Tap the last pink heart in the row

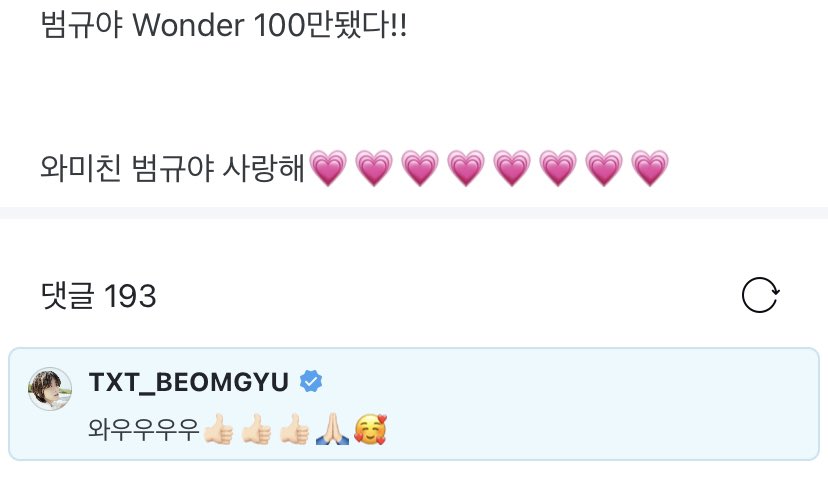pos(650,168)
